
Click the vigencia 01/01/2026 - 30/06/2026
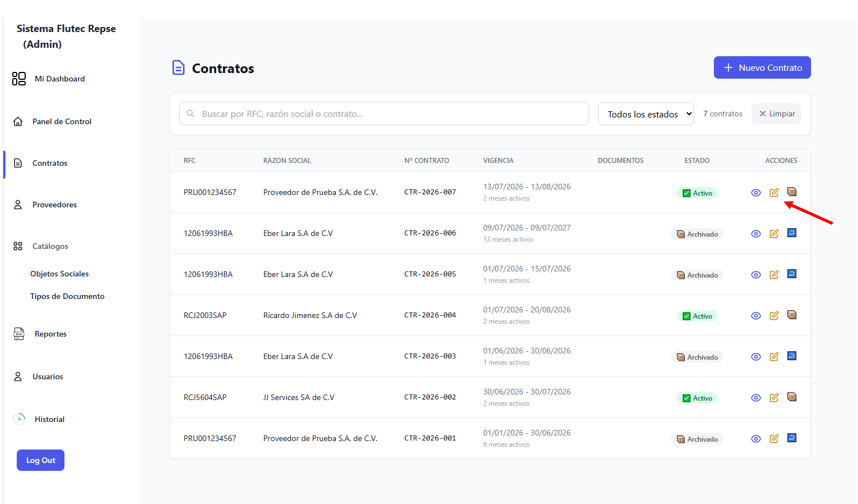tap(527, 433)
